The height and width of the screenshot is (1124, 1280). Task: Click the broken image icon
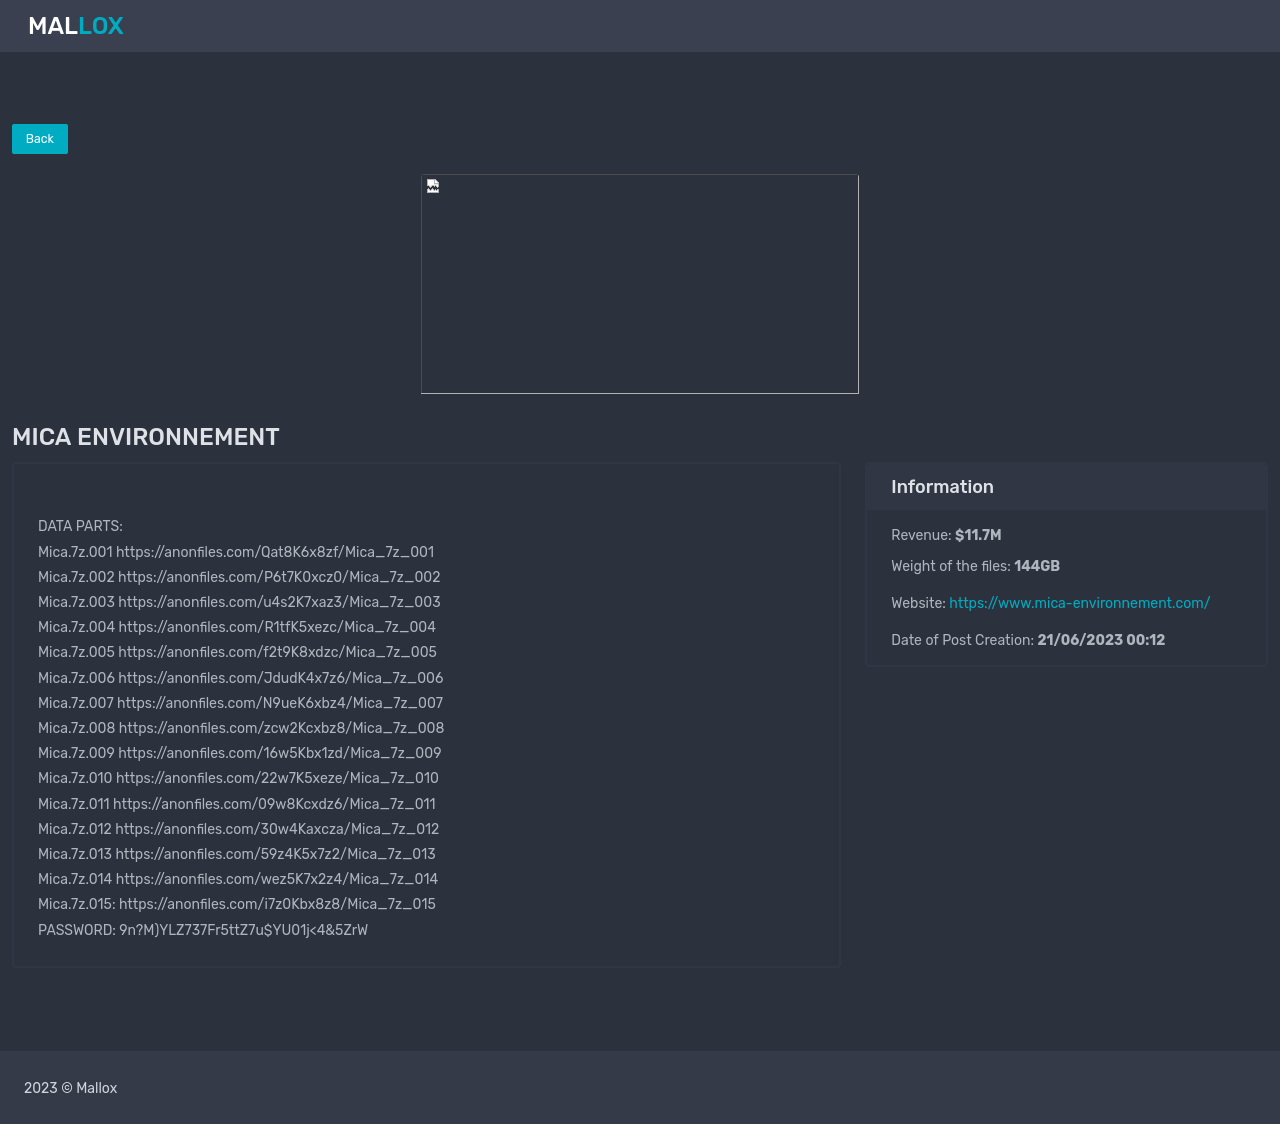click(x=433, y=186)
